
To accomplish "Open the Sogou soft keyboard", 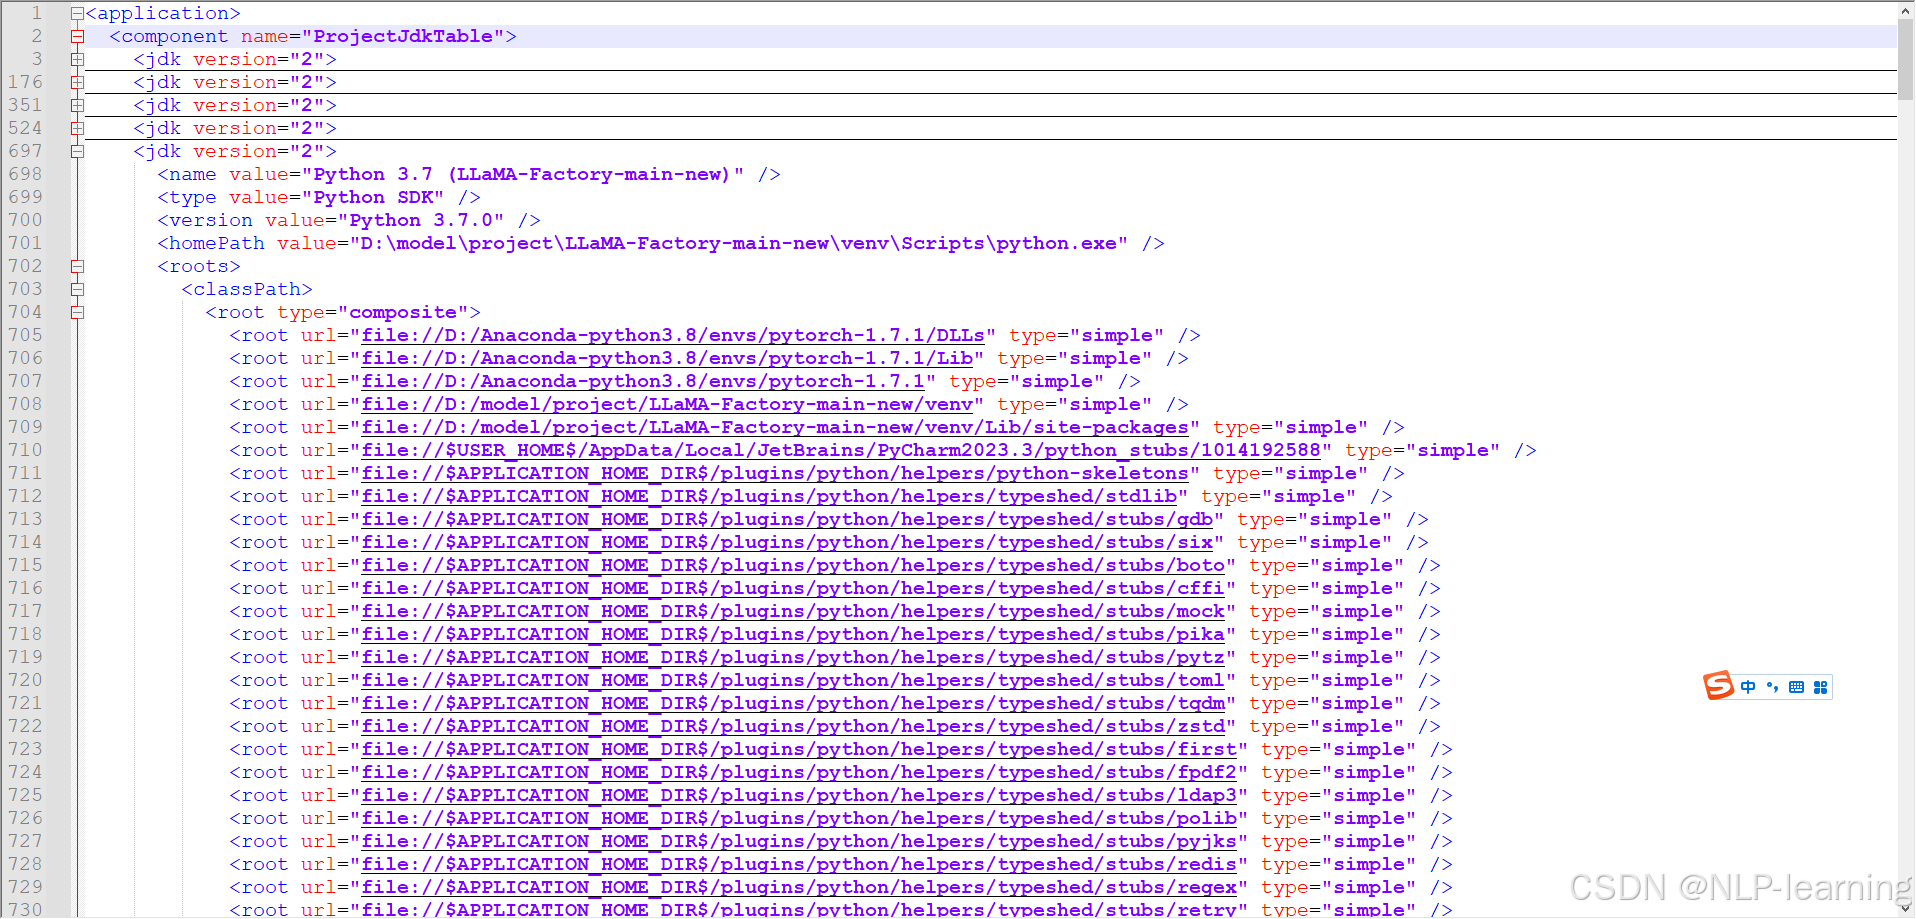I will point(1795,687).
